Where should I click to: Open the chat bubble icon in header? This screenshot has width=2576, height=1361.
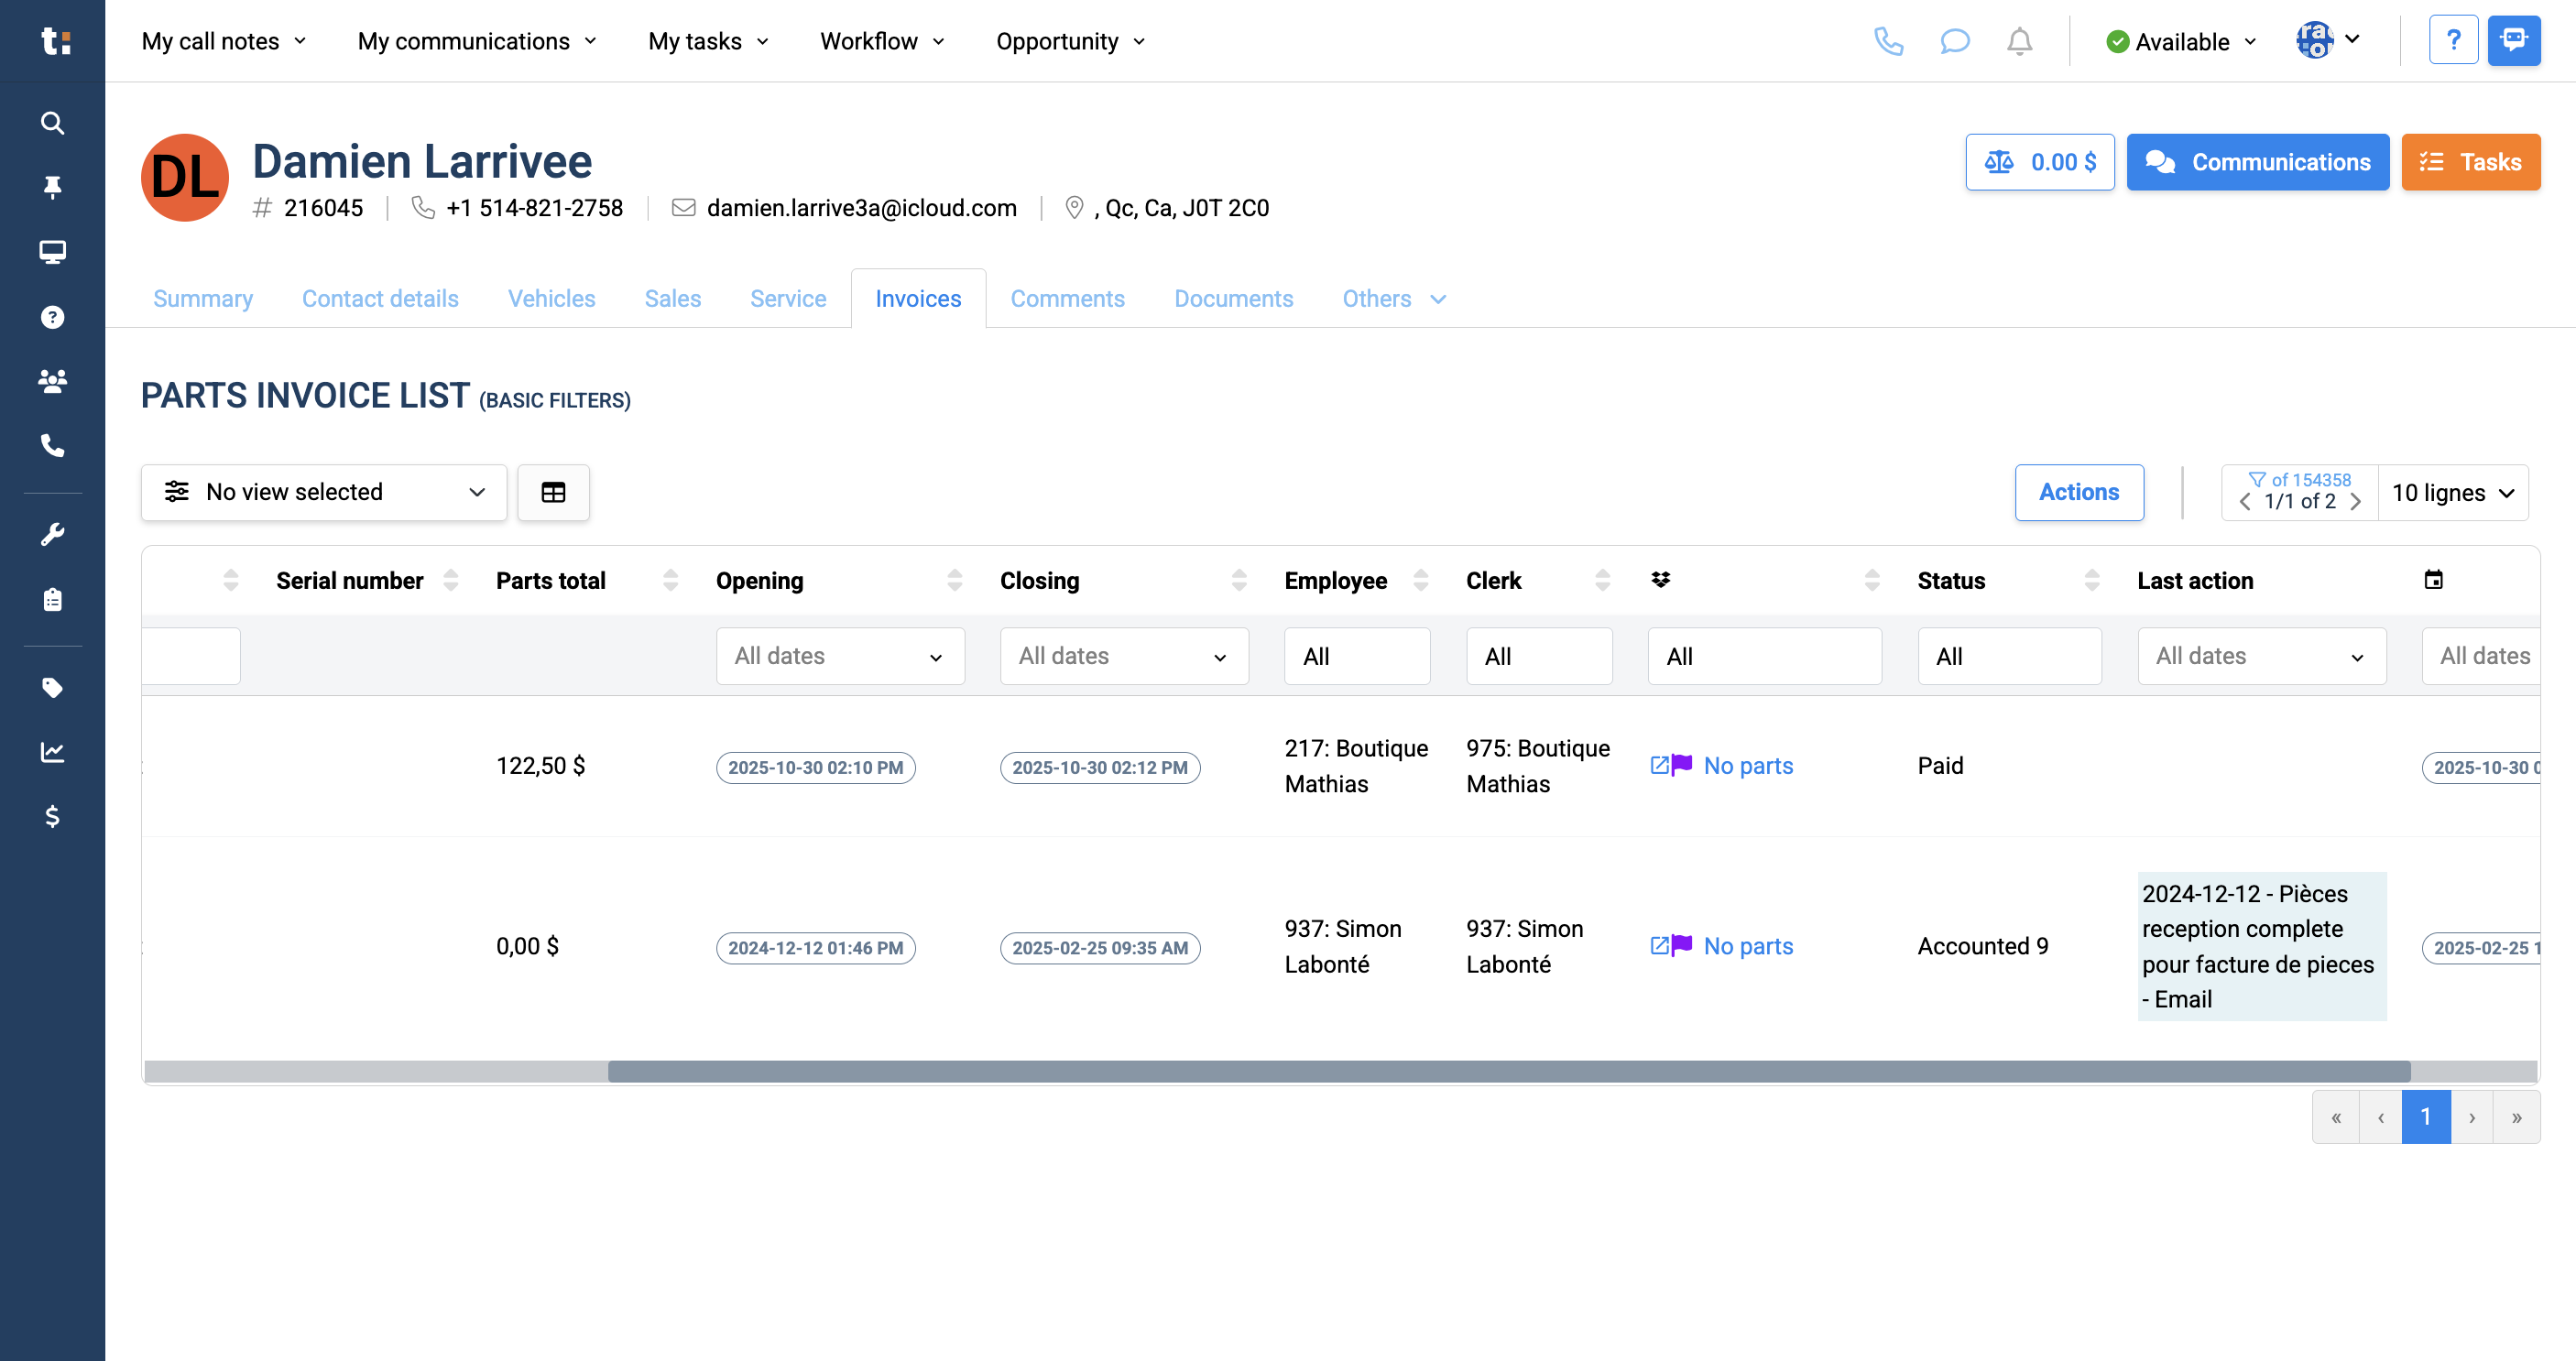(x=1954, y=41)
